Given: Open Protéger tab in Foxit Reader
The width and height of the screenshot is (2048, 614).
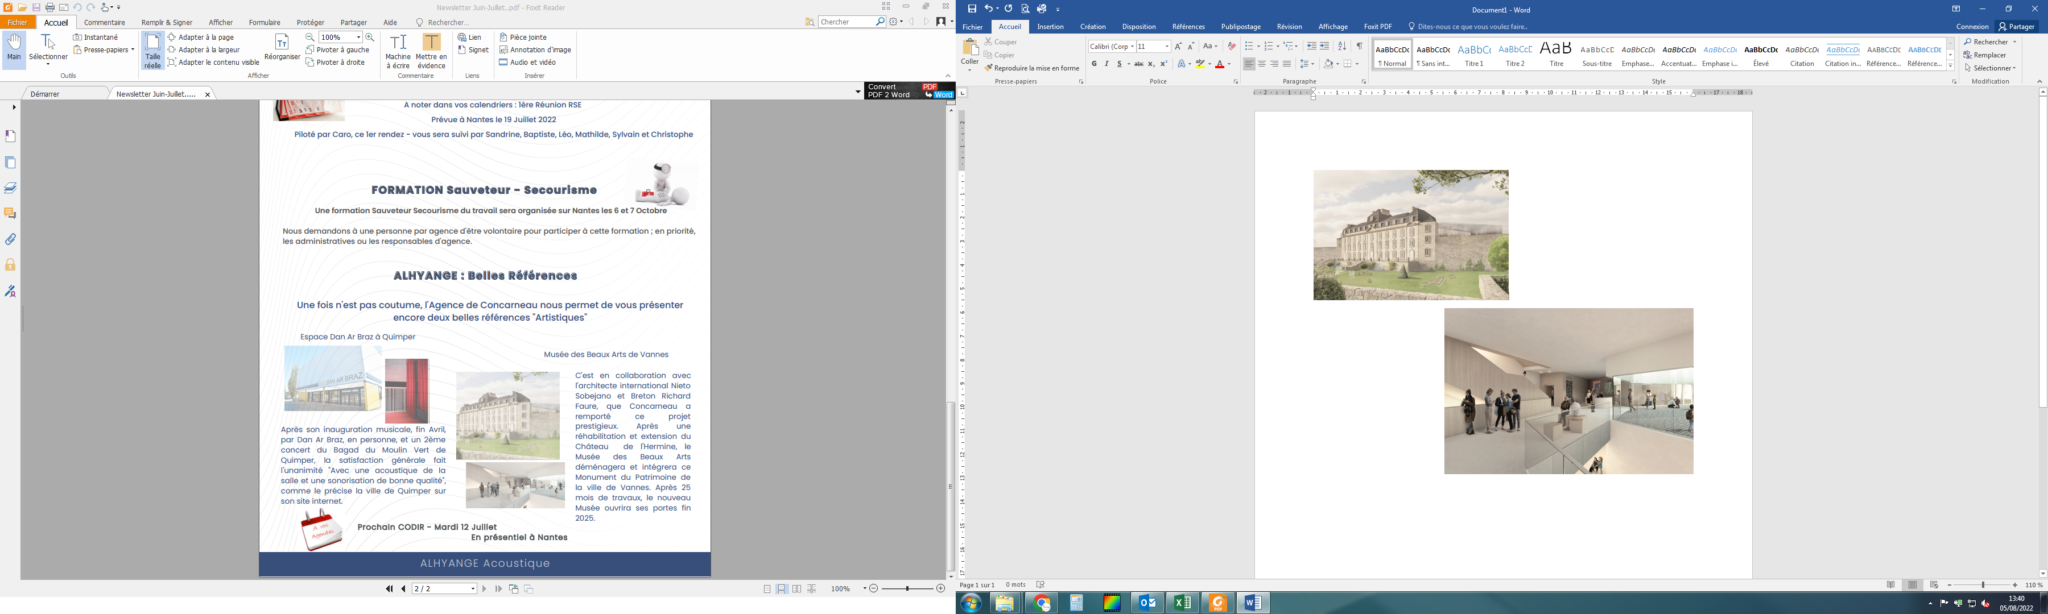Looking at the screenshot, I should [x=310, y=22].
